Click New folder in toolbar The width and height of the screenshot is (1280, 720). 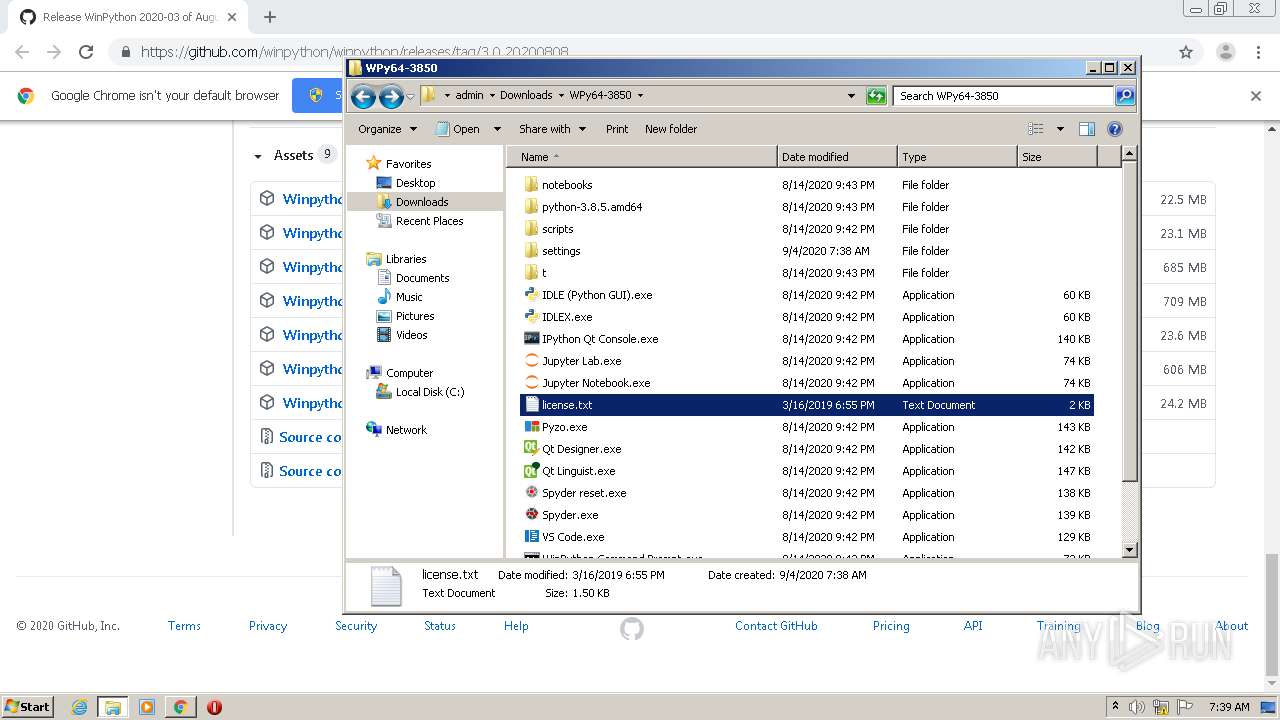pos(671,129)
